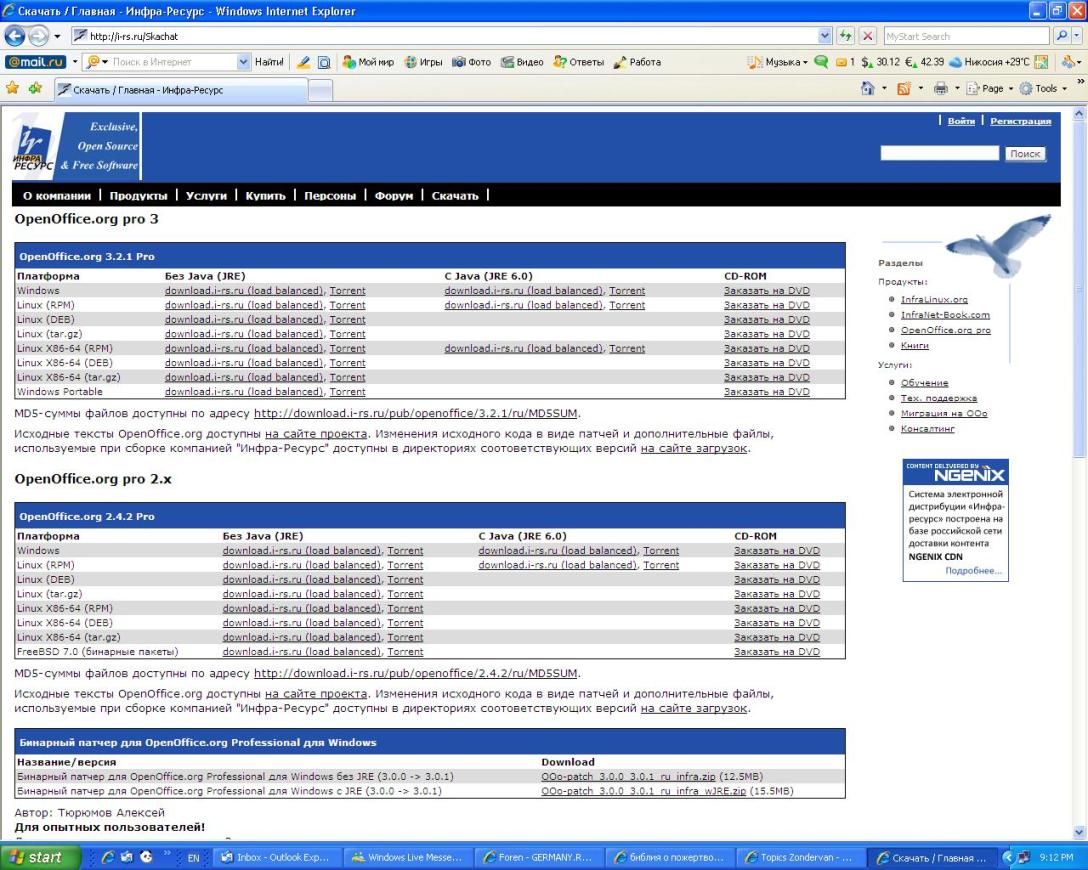1088x870 pixels.
Task: Open the Mail.ru toolbar settings wrench dropdown
Action: (1071, 62)
